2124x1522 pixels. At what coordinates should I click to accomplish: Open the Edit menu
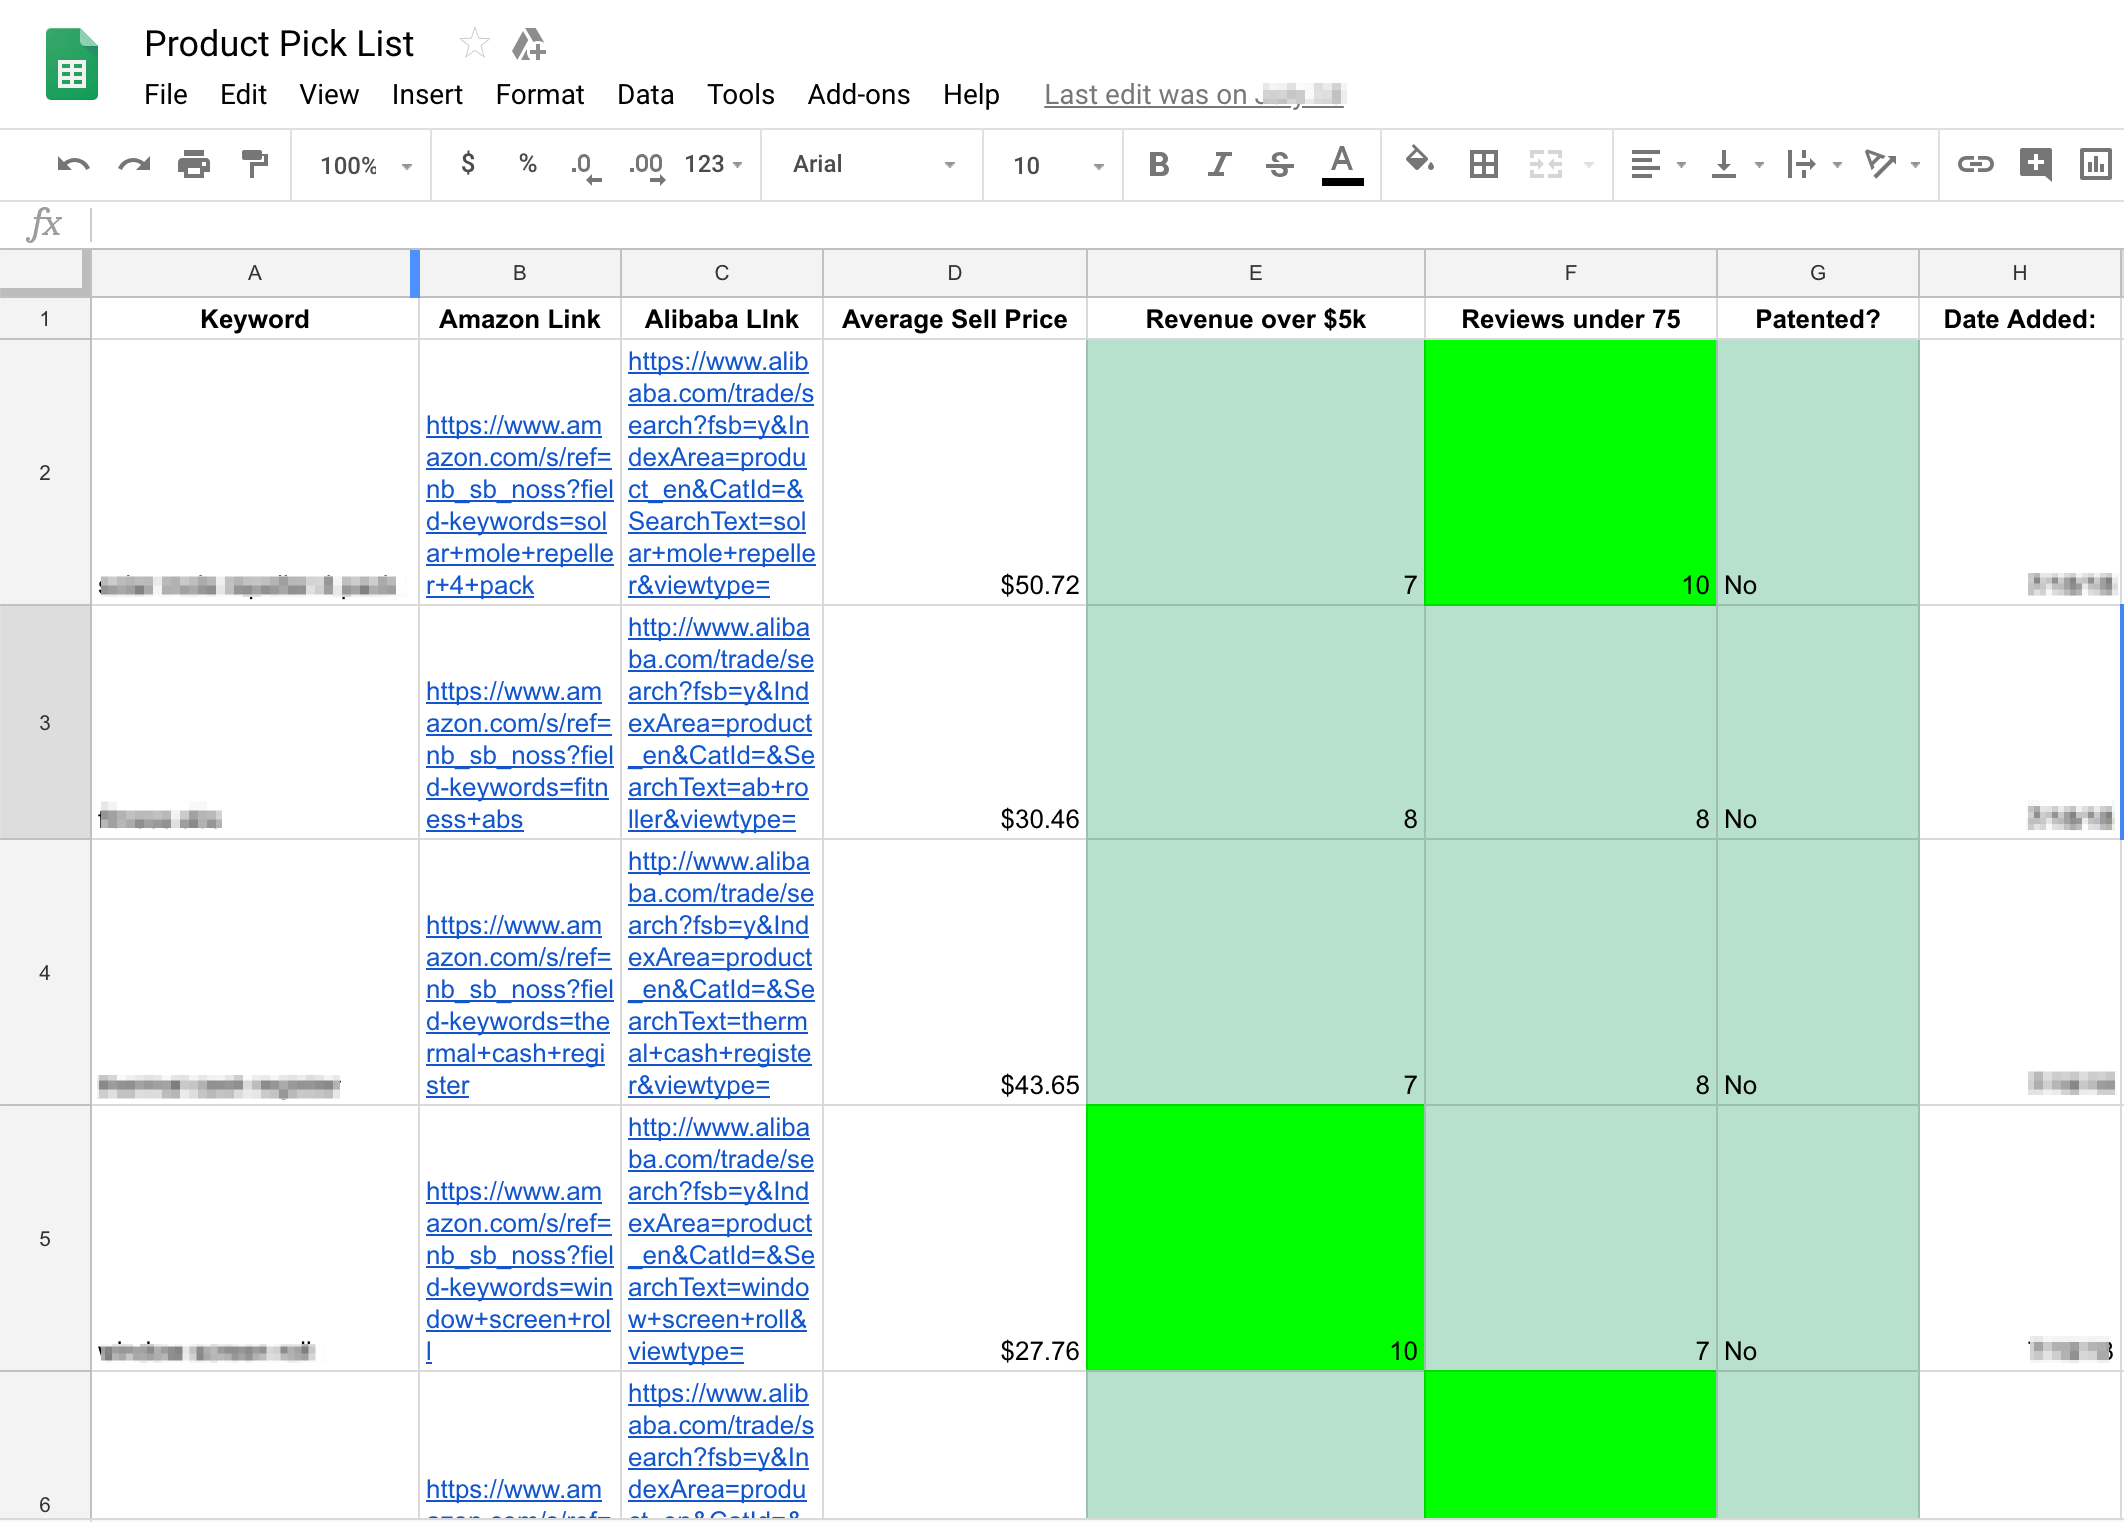(243, 95)
